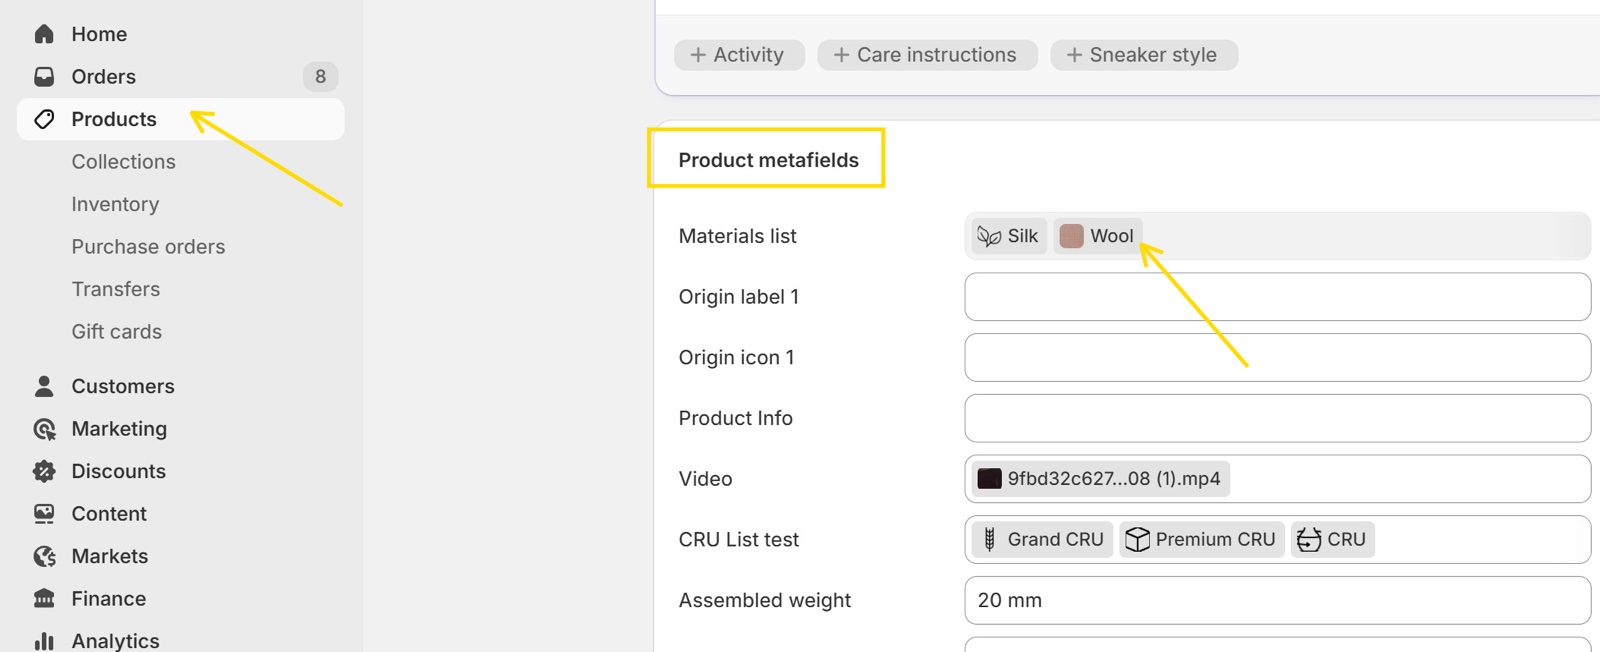The image size is (1600, 652).
Task: Open the 9fbd32c627...08 (1).mp4 video chip
Action: (1100, 479)
